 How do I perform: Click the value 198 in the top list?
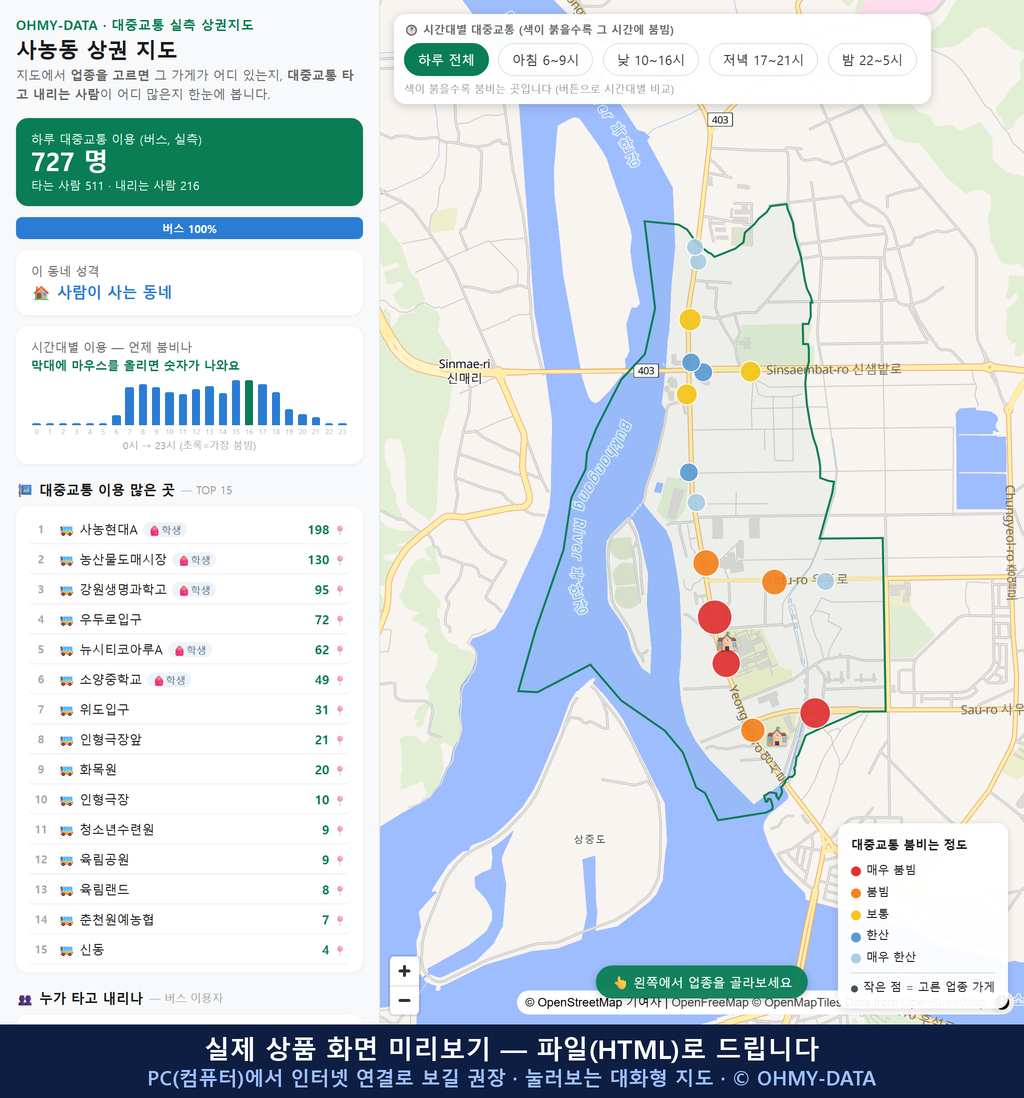[319, 530]
